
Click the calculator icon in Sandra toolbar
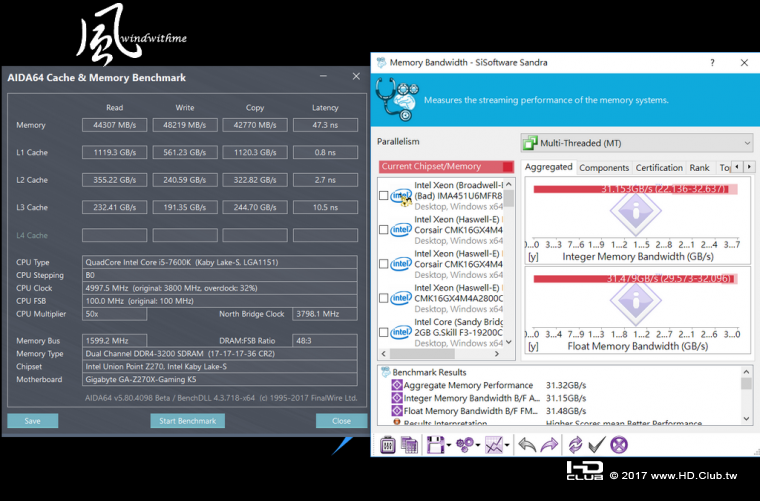click(389, 445)
